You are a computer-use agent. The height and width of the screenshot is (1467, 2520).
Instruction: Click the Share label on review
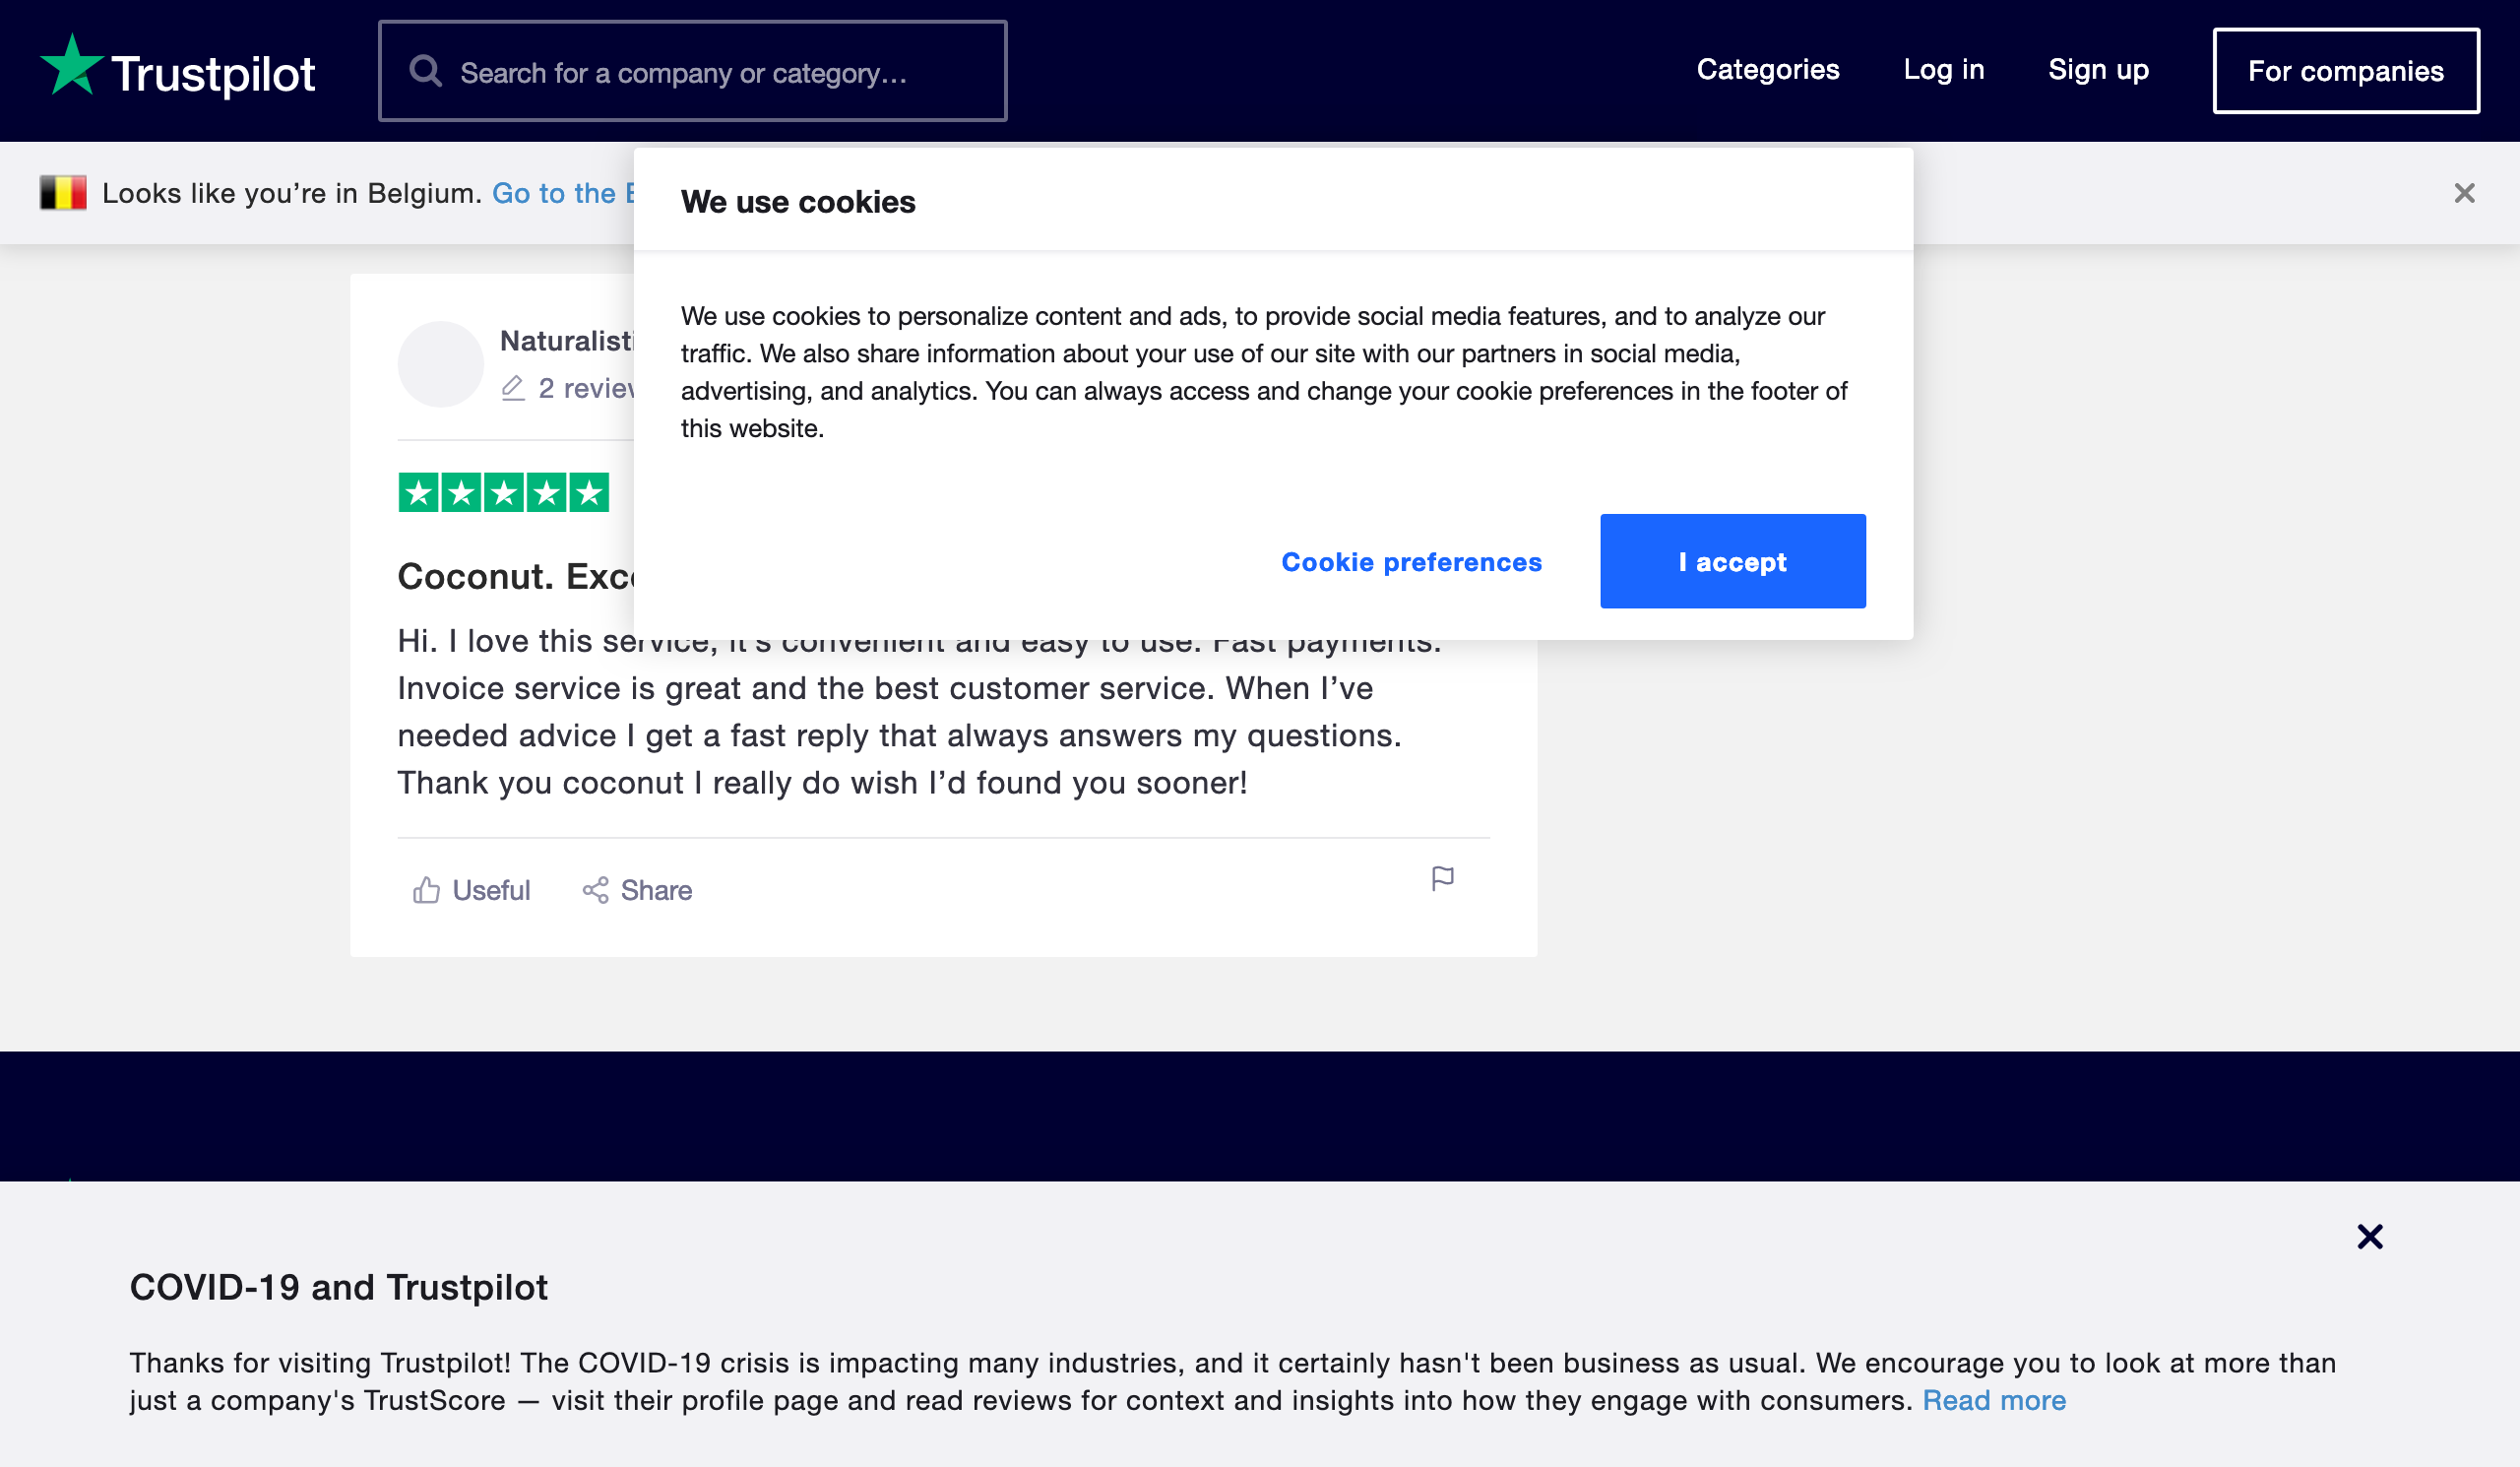click(656, 890)
